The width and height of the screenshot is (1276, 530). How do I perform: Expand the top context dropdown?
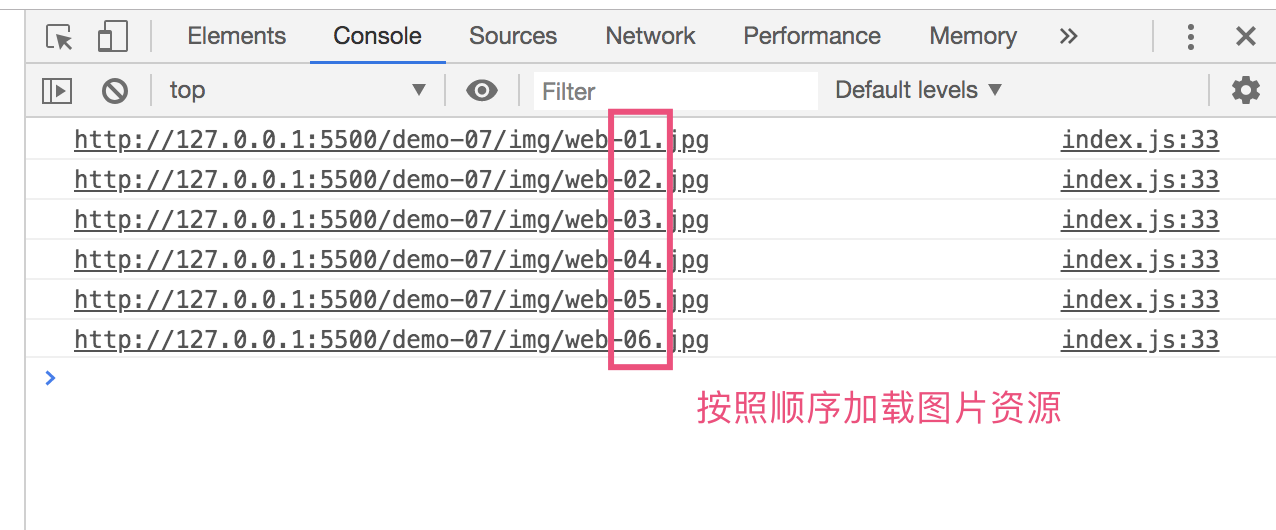[297, 90]
